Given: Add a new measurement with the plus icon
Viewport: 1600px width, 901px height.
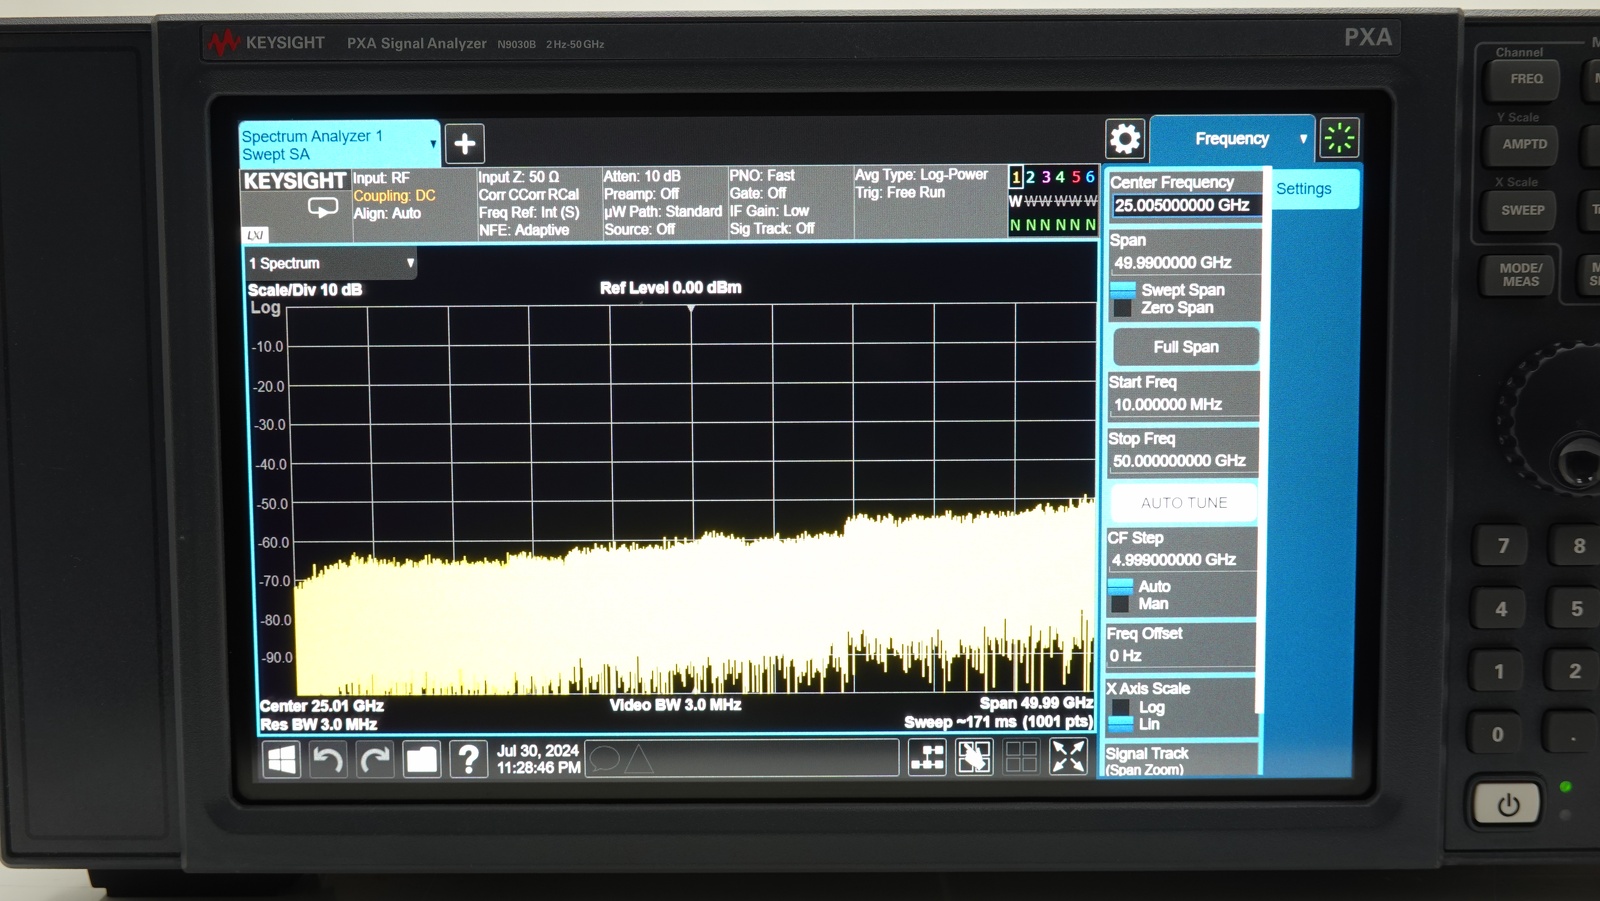Looking at the screenshot, I should coord(464,143).
